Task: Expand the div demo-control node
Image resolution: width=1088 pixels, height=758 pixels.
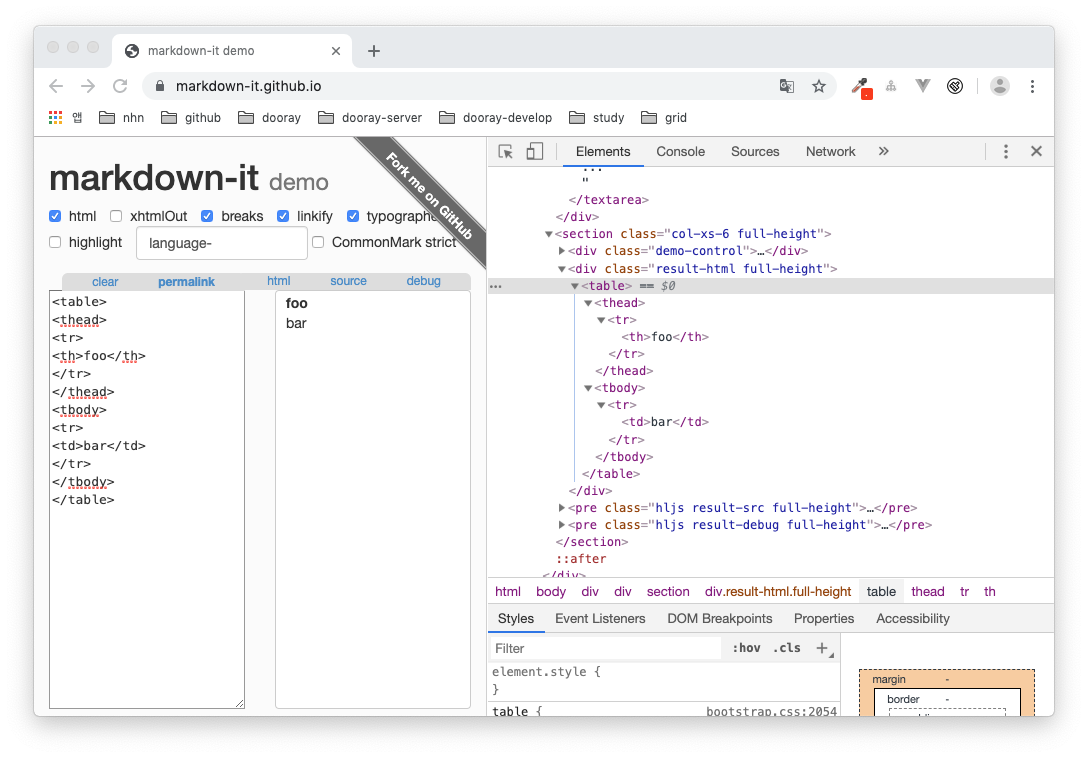Action: point(562,251)
